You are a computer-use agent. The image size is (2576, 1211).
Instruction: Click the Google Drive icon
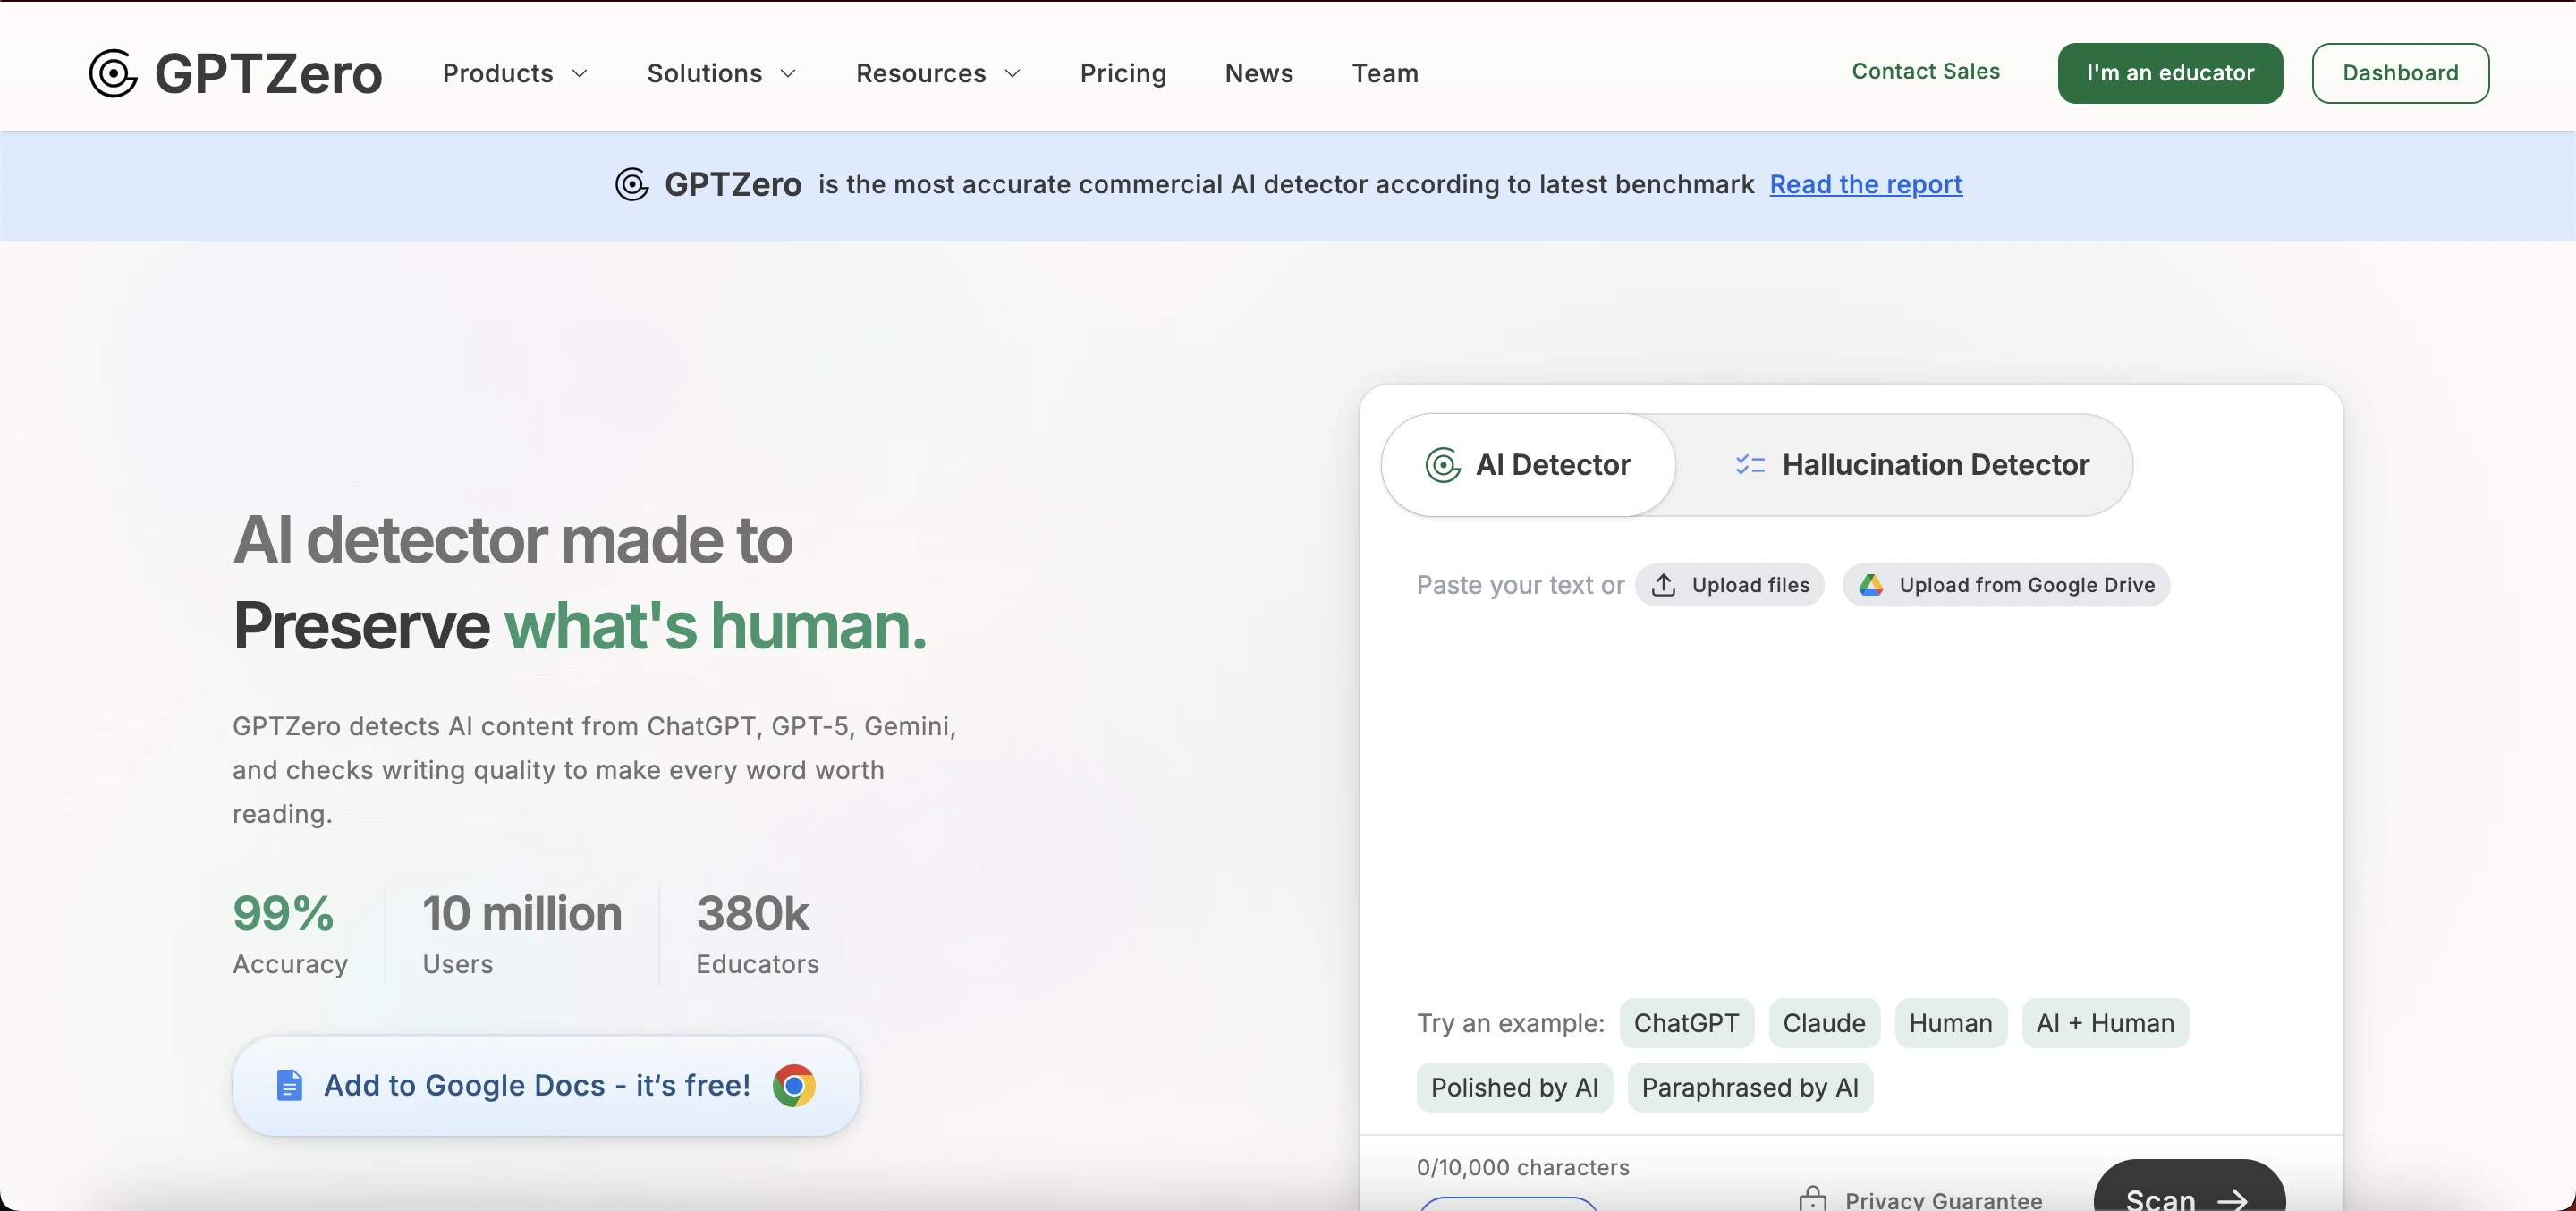click(x=1870, y=585)
